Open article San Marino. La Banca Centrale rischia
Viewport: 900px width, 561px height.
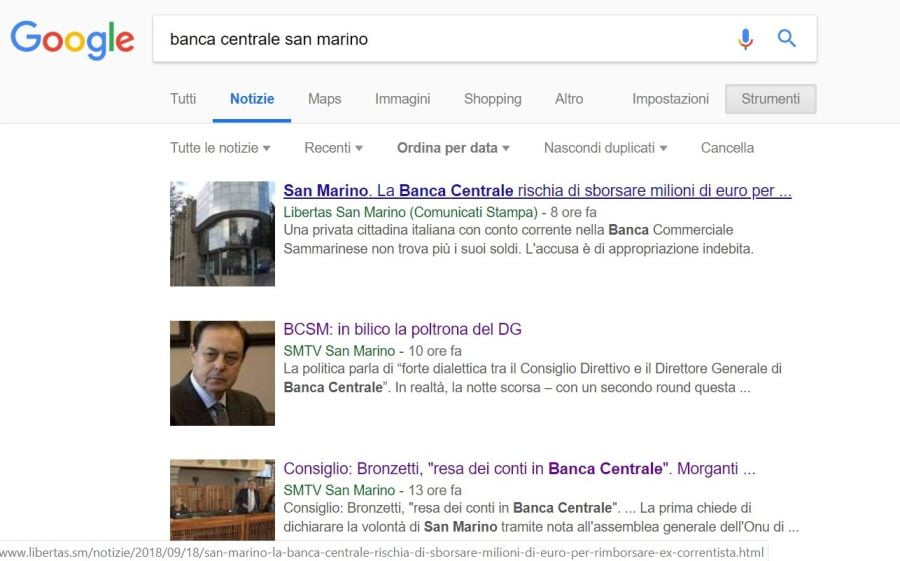[x=537, y=191]
